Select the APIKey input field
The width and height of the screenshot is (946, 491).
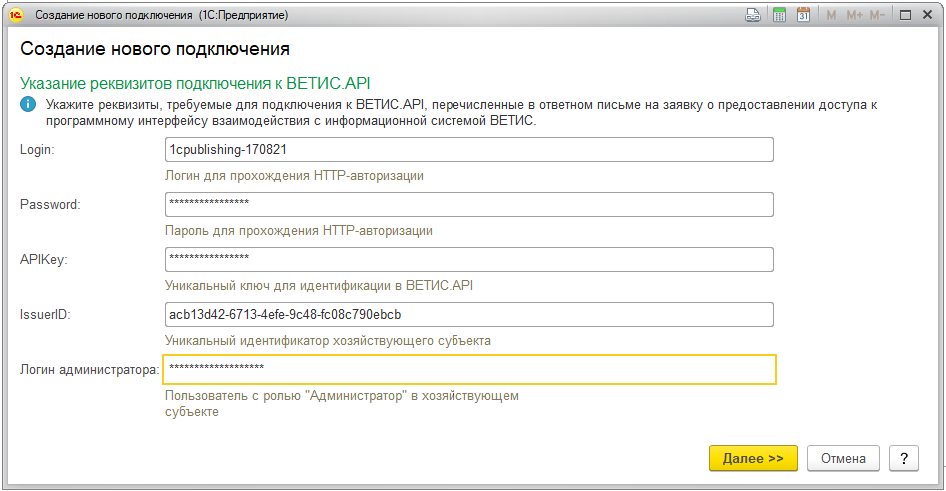[469, 259]
